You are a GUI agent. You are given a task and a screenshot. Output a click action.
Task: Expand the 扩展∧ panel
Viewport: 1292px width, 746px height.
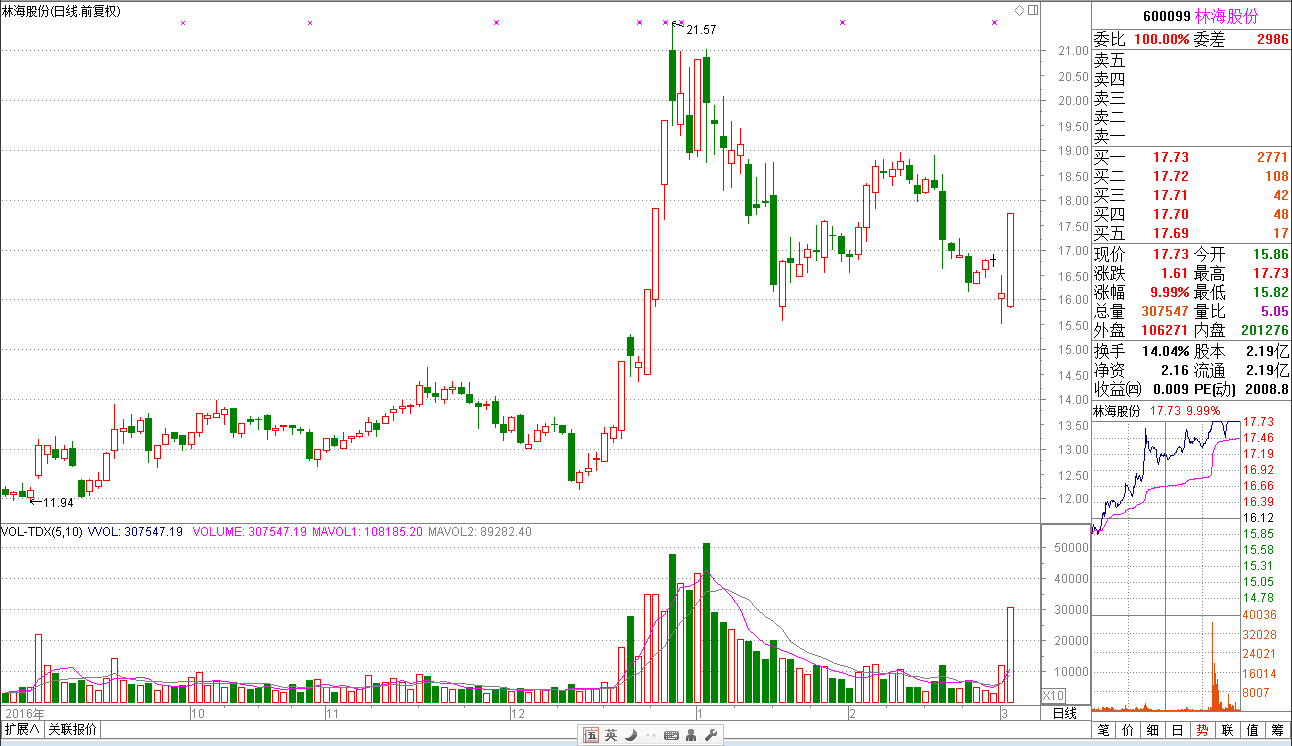pyautogui.click(x=21, y=730)
